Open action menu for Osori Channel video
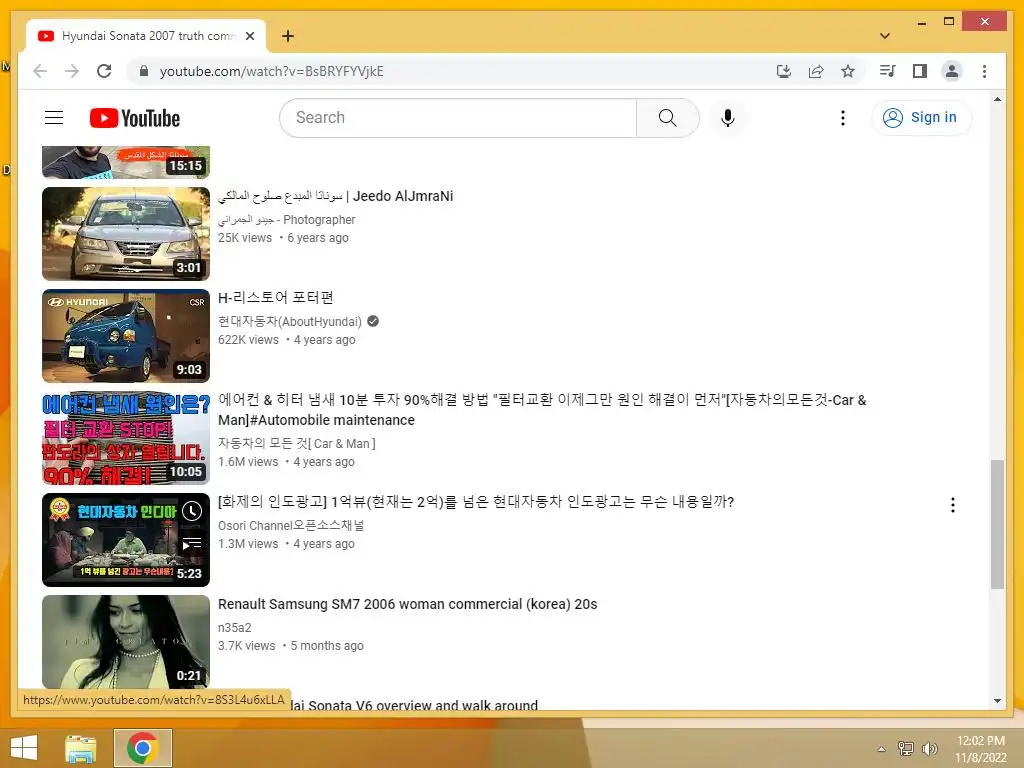The width and height of the screenshot is (1024, 768). (x=953, y=505)
